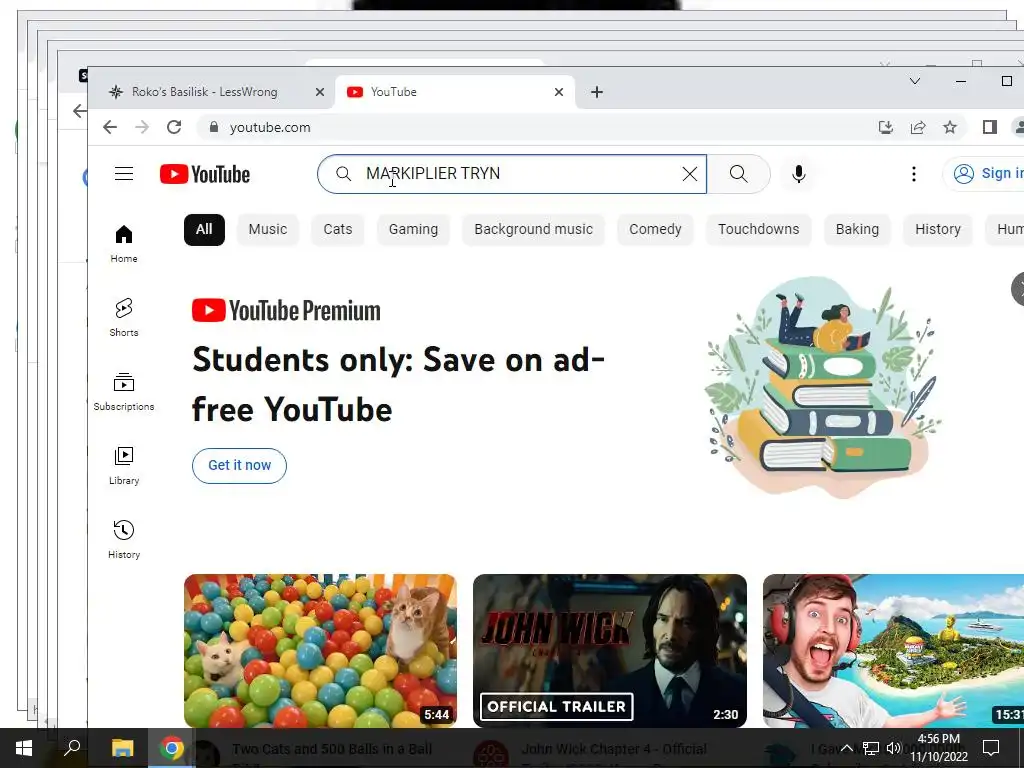Click the padlock site info icon
The width and height of the screenshot is (1024, 768).
pyautogui.click(x=214, y=127)
